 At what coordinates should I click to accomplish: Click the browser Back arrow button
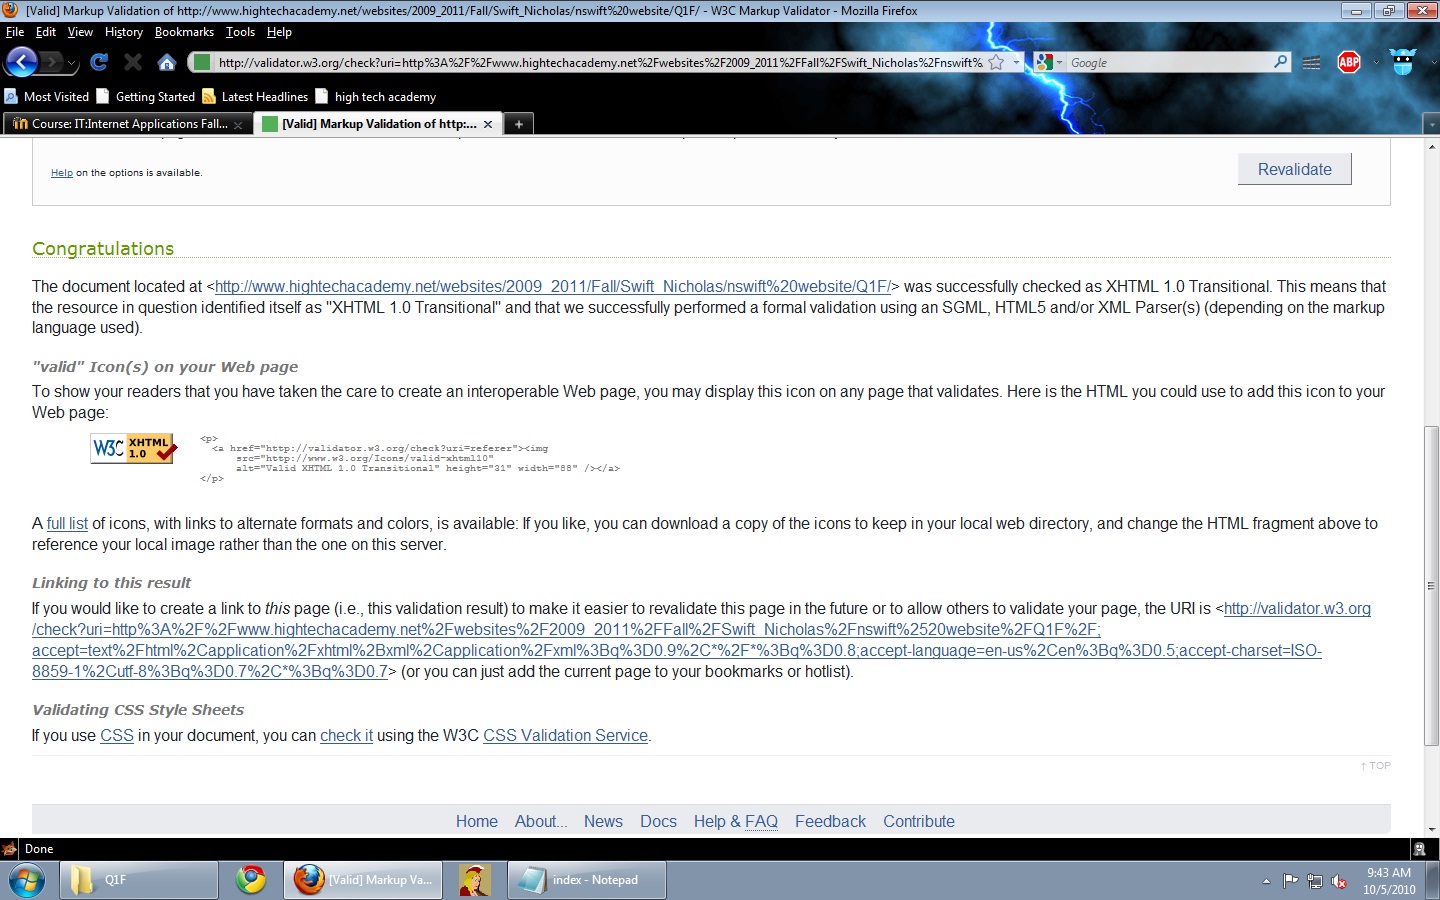pyautogui.click(x=21, y=62)
